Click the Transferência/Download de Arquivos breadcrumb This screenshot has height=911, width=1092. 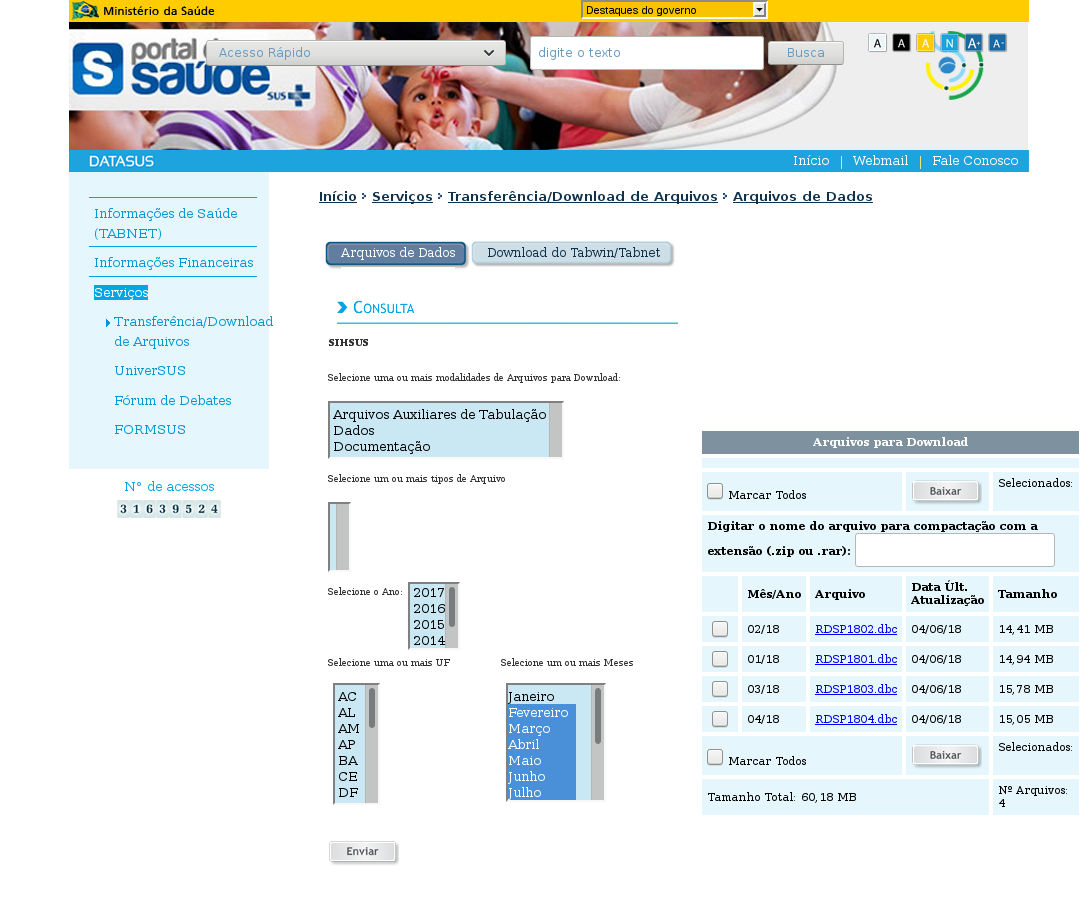pyautogui.click(x=582, y=196)
